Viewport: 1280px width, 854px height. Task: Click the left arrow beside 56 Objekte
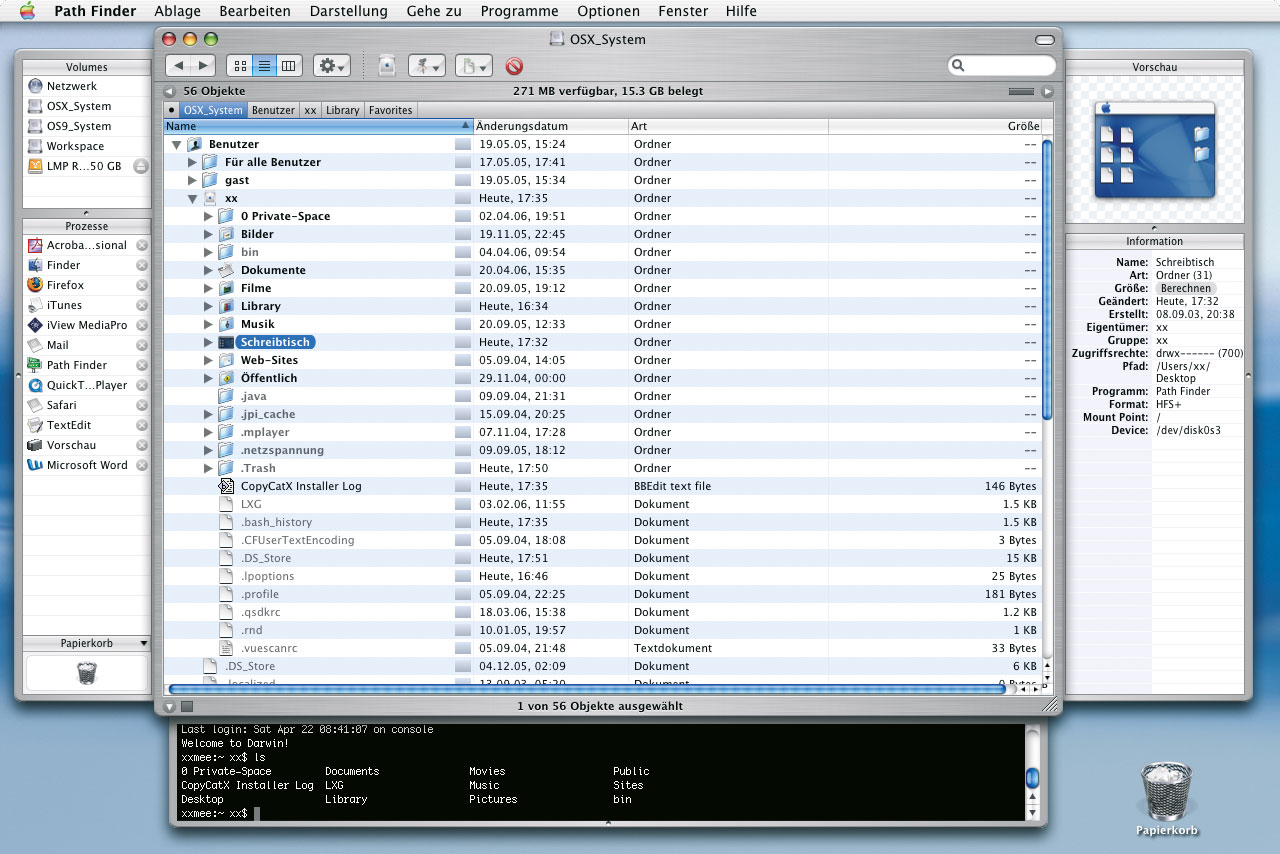point(171,91)
